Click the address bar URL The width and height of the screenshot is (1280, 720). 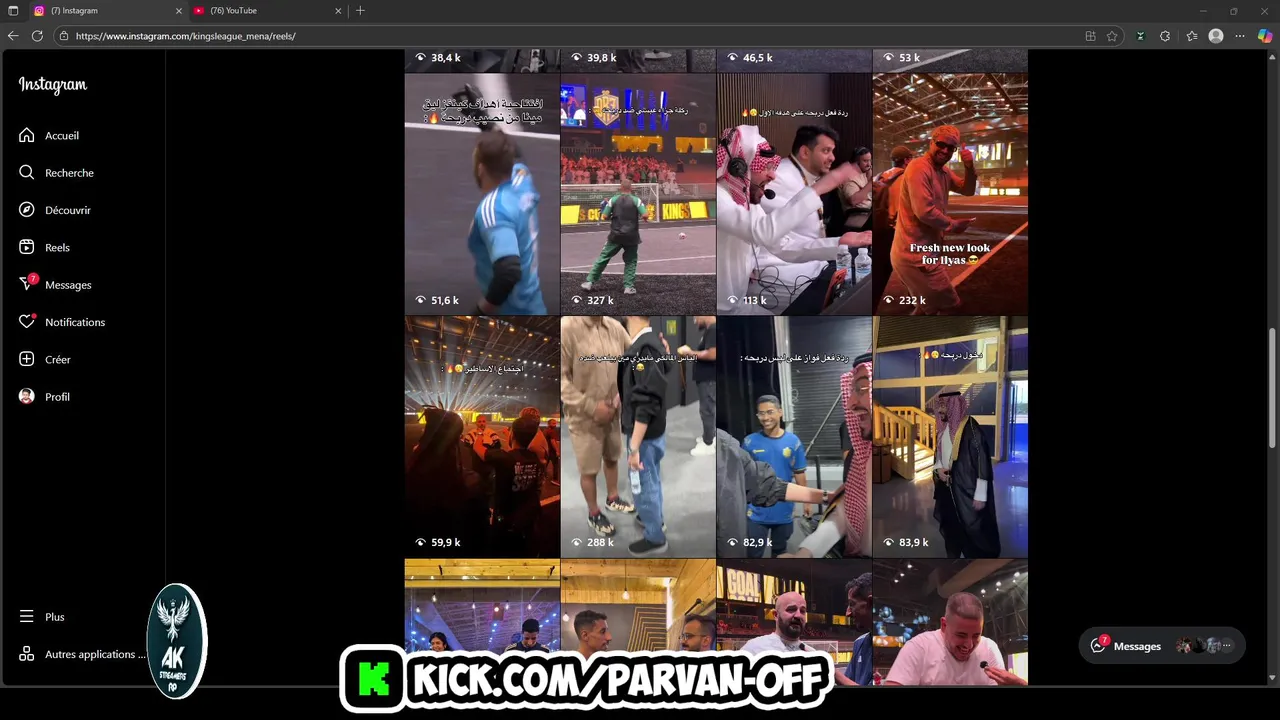pyautogui.click(x=186, y=36)
